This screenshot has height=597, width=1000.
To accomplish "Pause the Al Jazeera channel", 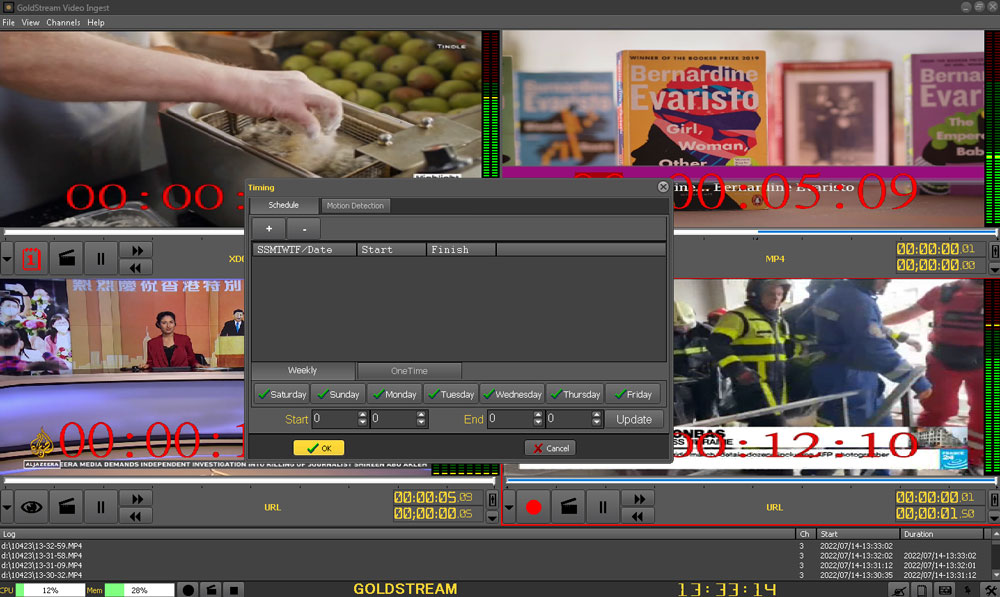I will (x=101, y=507).
